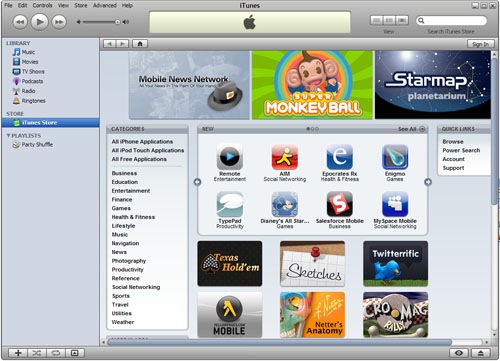
Task: Click the eject disc button
Action: 480,353
